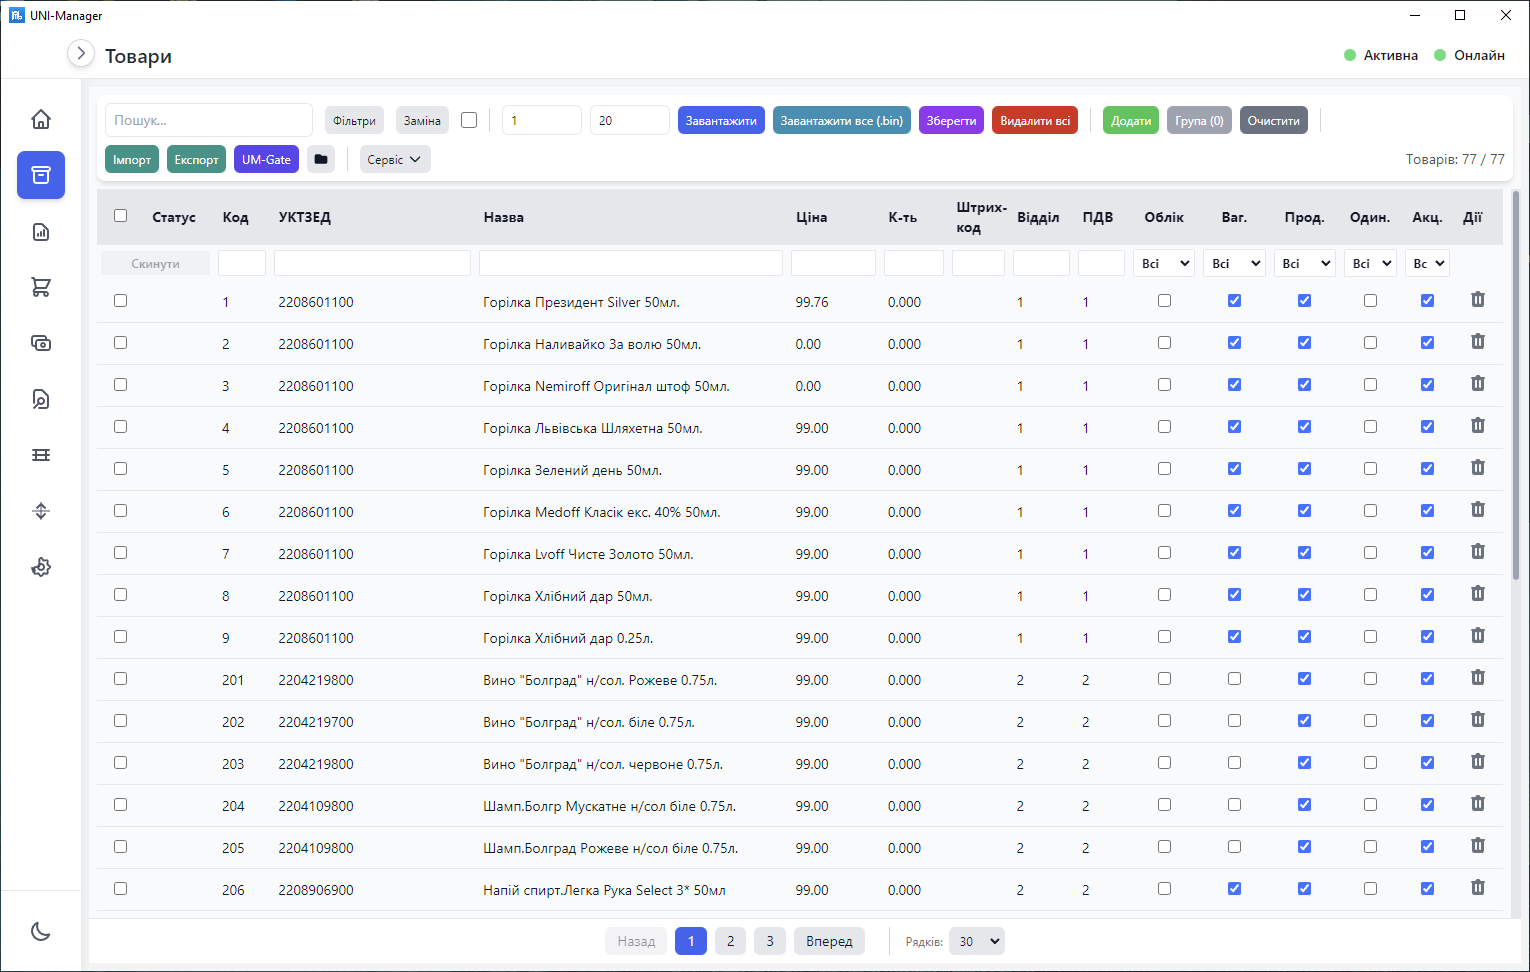The height and width of the screenshot is (972, 1530).
Task: Click the shopping cart sidebar icon
Action: (x=41, y=287)
